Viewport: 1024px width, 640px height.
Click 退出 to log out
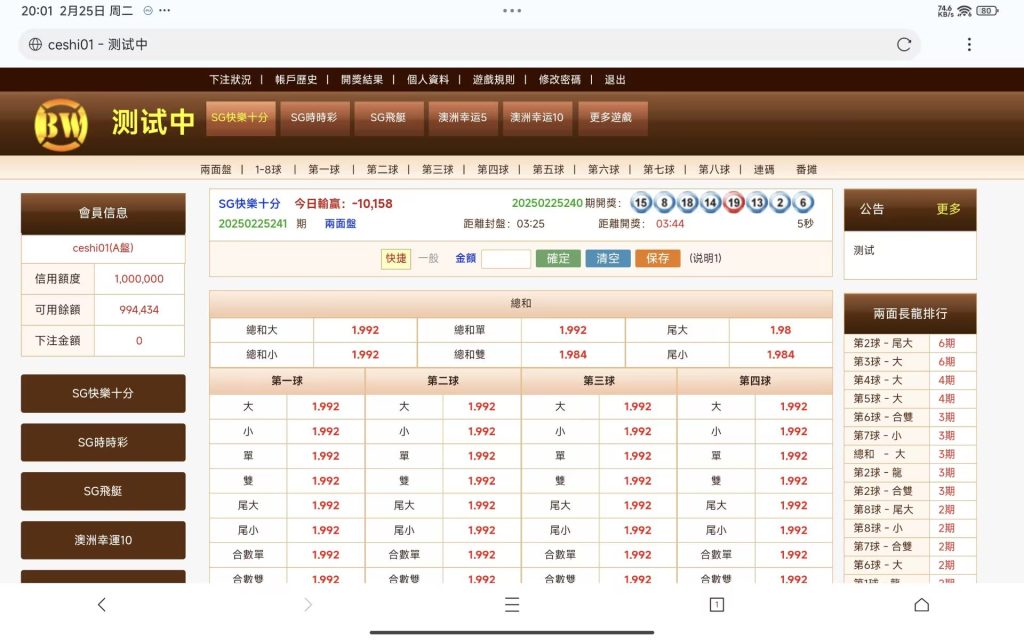(615, 80)
